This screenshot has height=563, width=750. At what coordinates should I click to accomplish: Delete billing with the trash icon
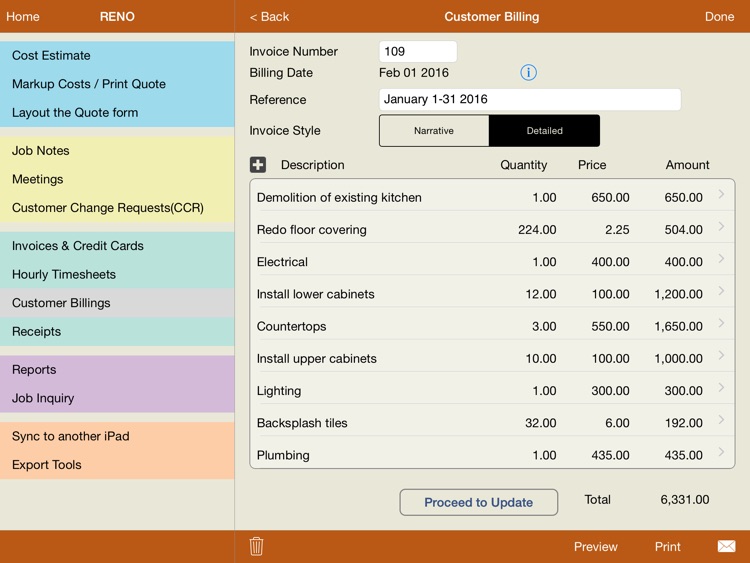tap(256, 546)
